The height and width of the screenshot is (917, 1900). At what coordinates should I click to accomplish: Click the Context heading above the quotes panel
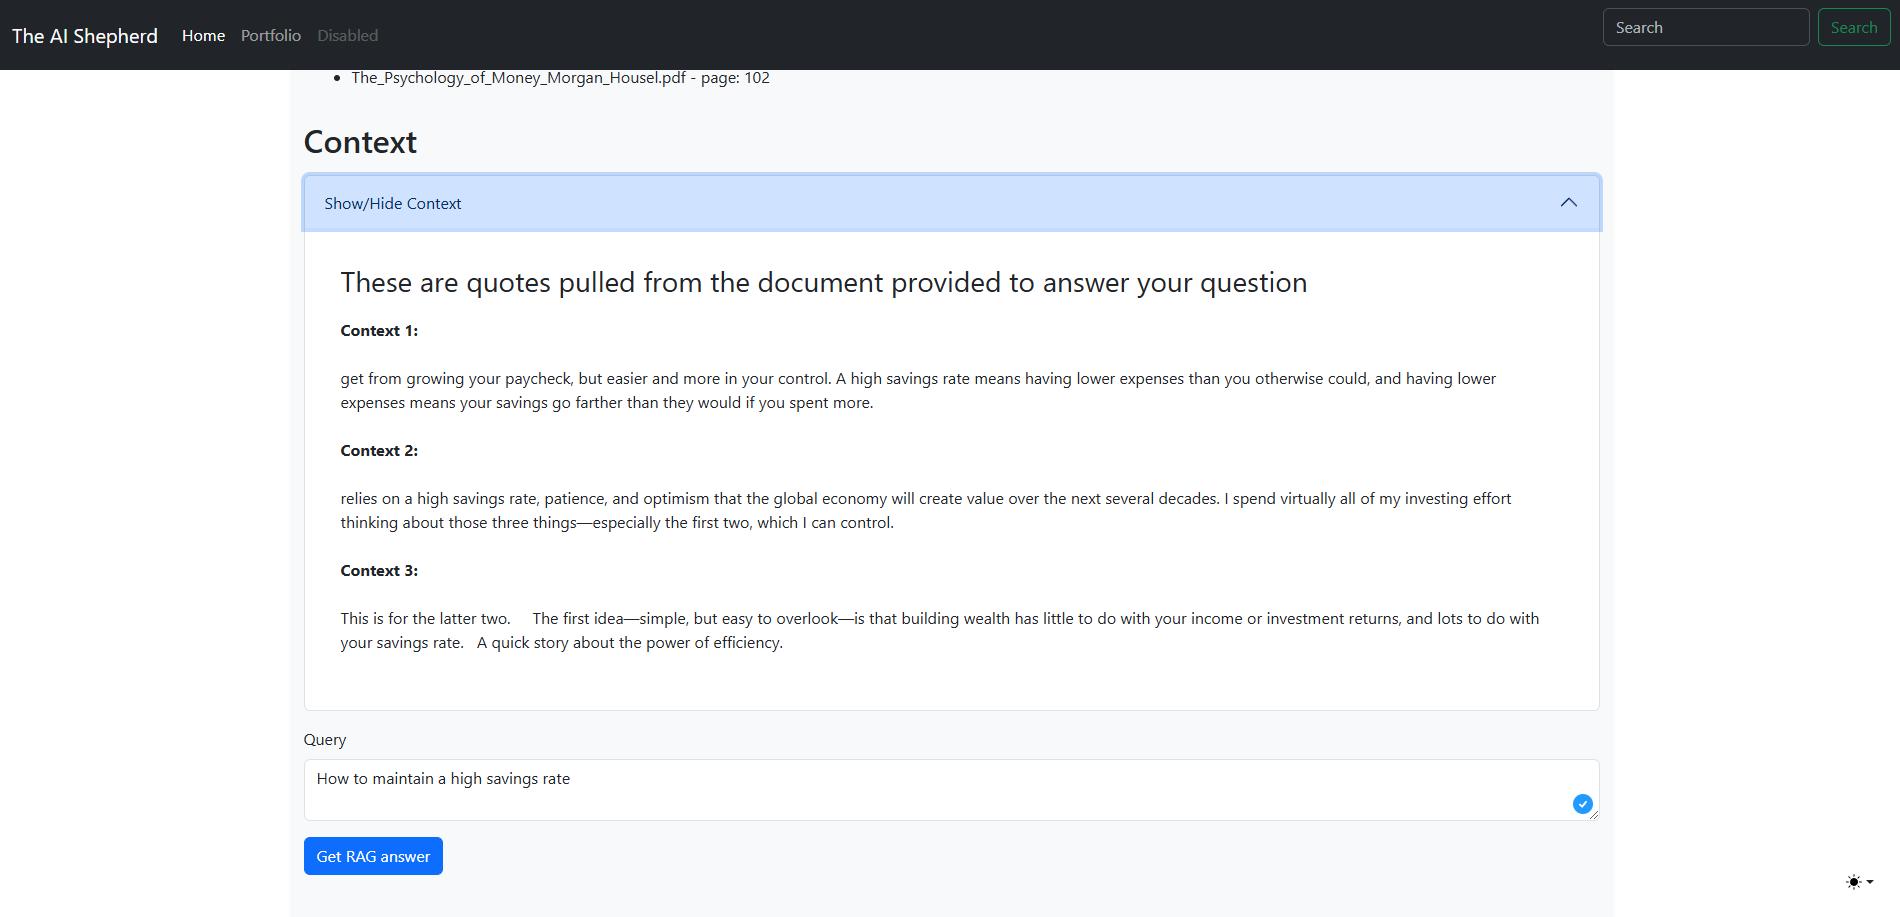359,142
